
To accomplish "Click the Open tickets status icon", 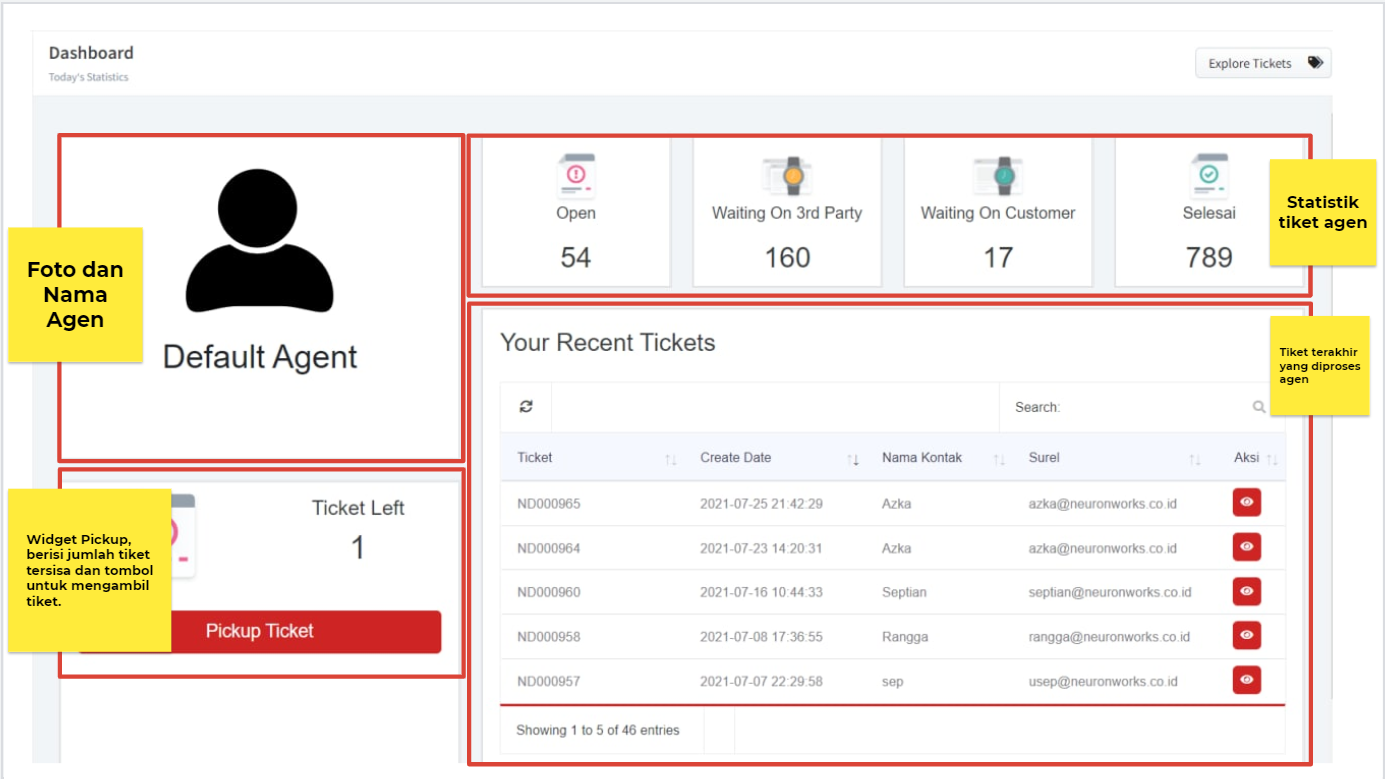I will (576, 177).
